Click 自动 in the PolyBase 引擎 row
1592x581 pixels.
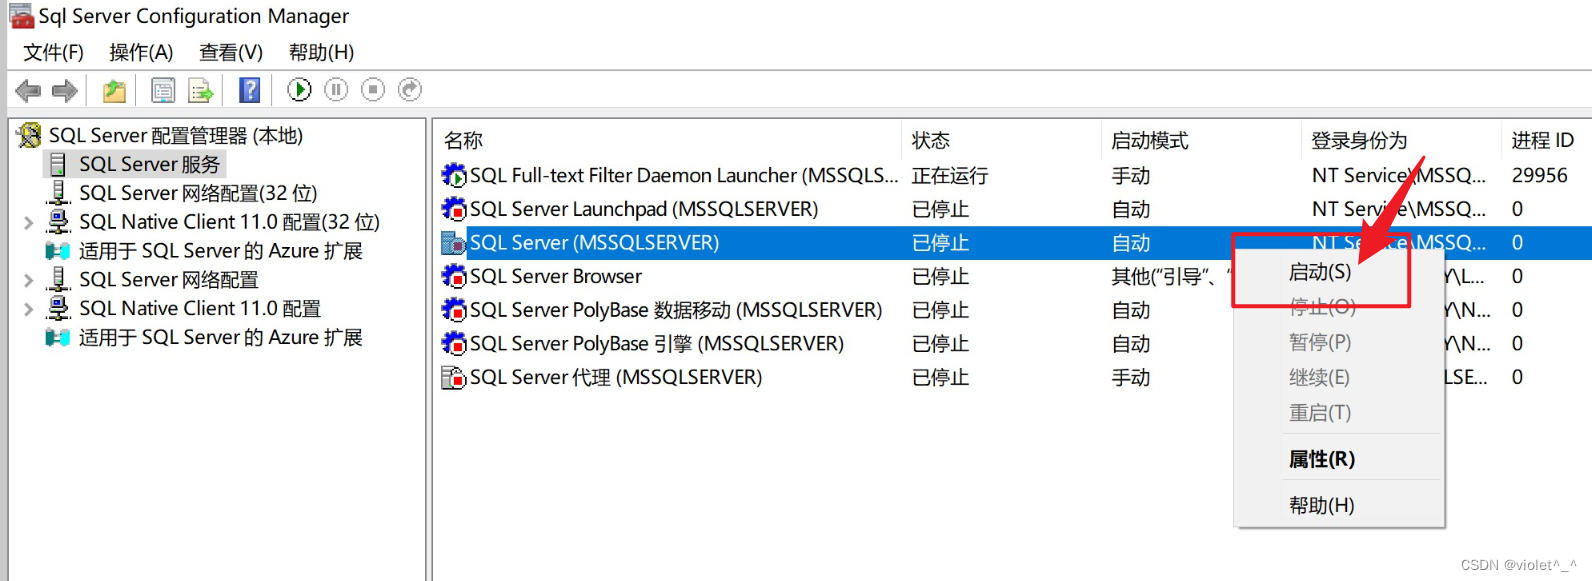click(1131, 344)
